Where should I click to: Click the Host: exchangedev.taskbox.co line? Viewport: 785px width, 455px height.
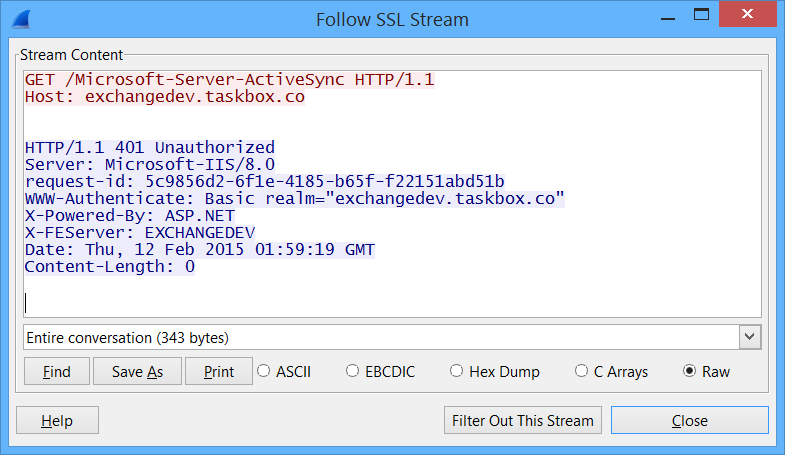(165, 97)
